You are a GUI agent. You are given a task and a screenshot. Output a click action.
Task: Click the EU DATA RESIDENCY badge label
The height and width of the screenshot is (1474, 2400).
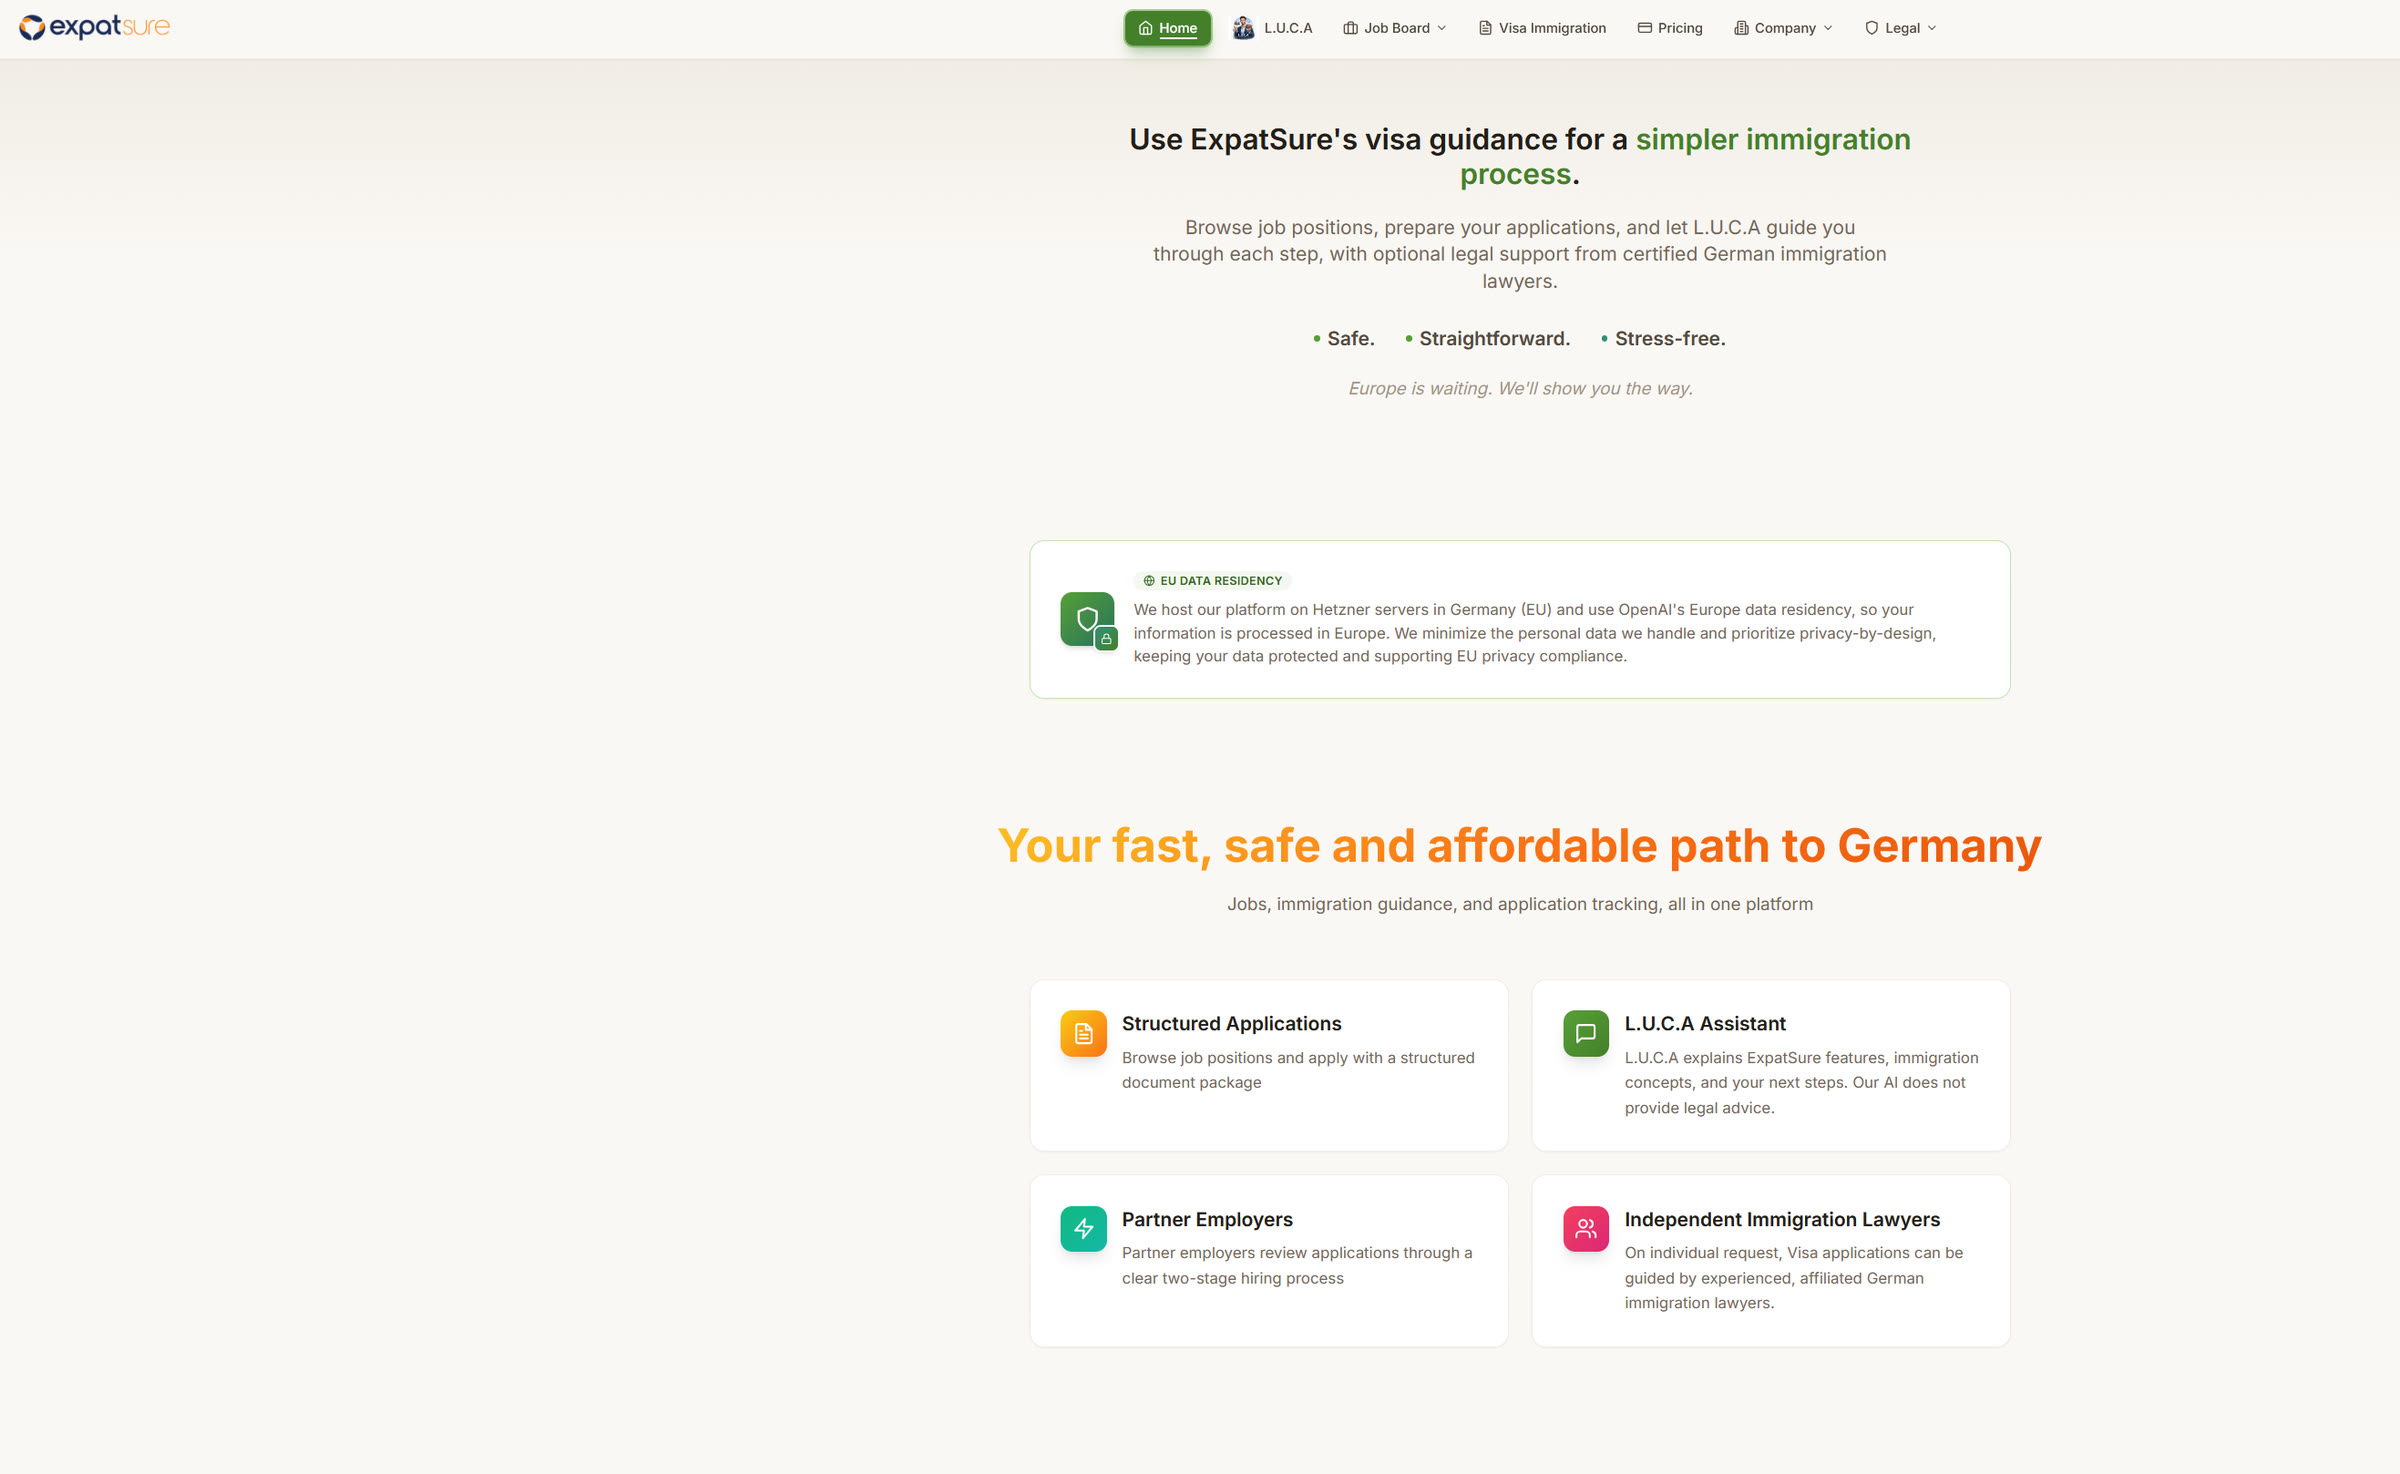pos(1212,581)
